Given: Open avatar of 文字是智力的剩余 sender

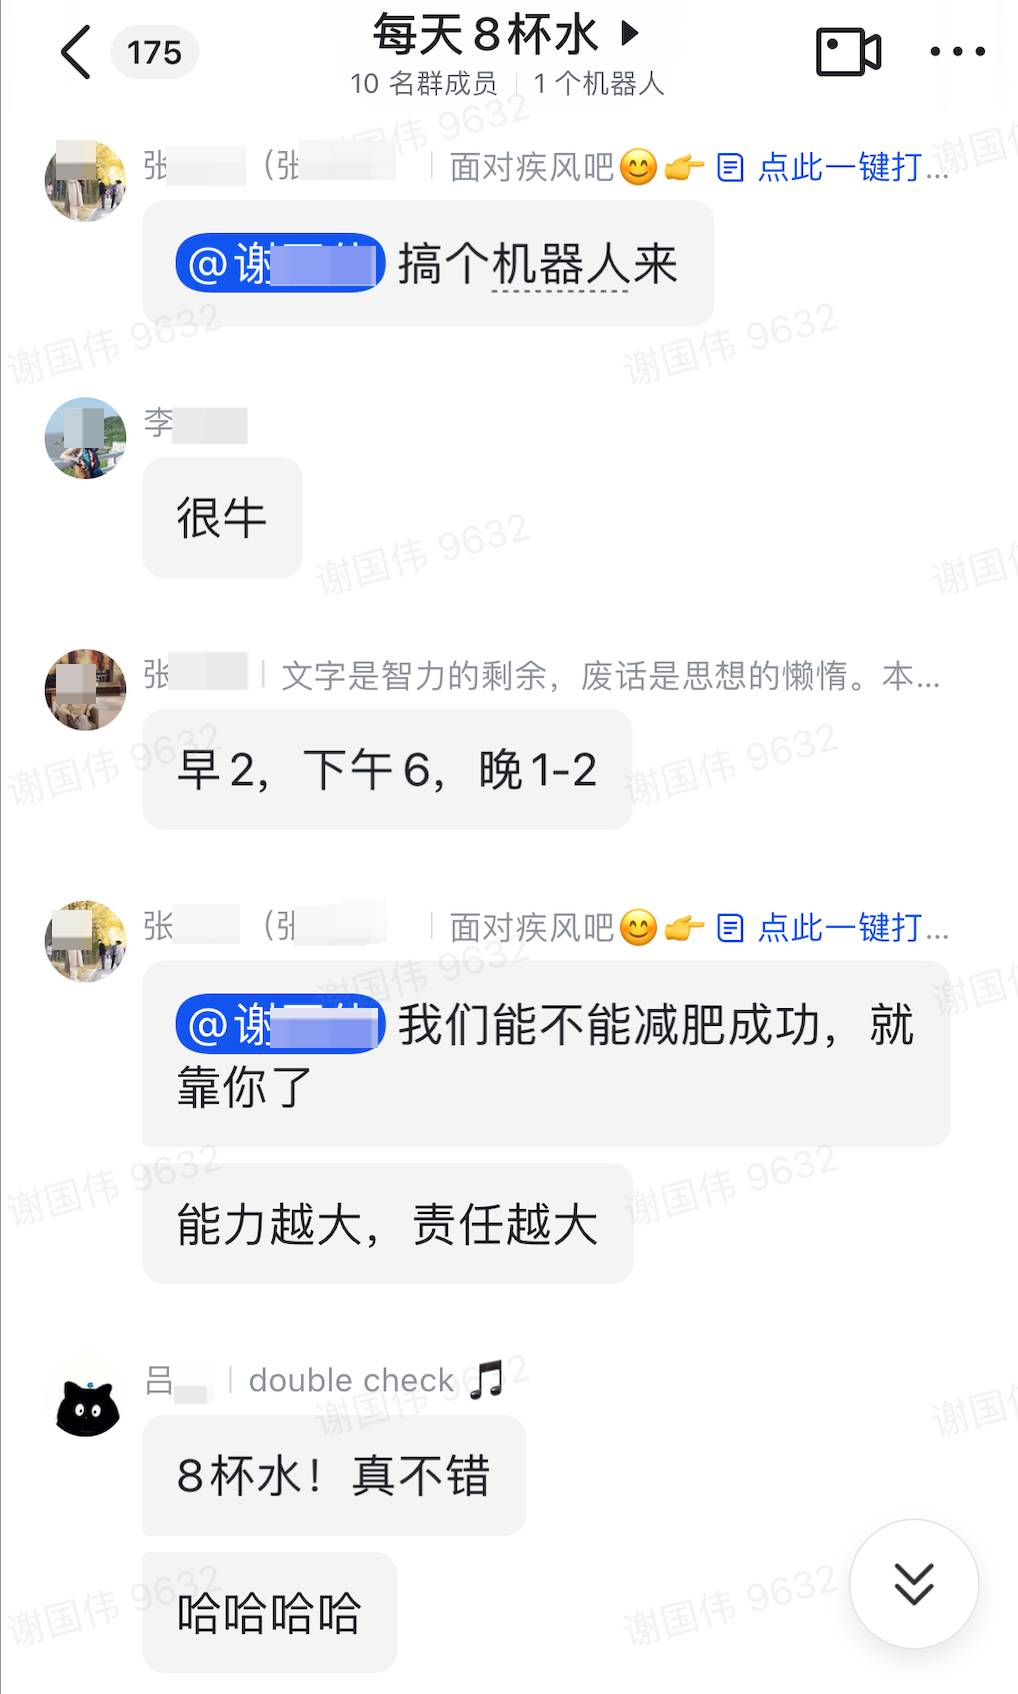Looking at the screenshot, I should (86, 690).
